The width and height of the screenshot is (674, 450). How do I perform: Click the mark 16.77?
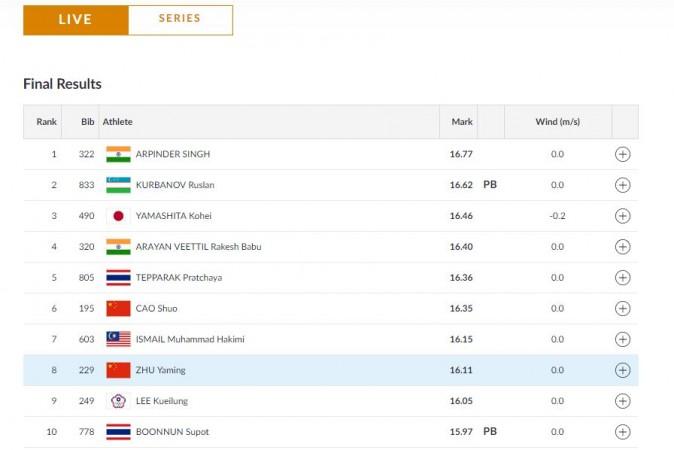[461, 154]
